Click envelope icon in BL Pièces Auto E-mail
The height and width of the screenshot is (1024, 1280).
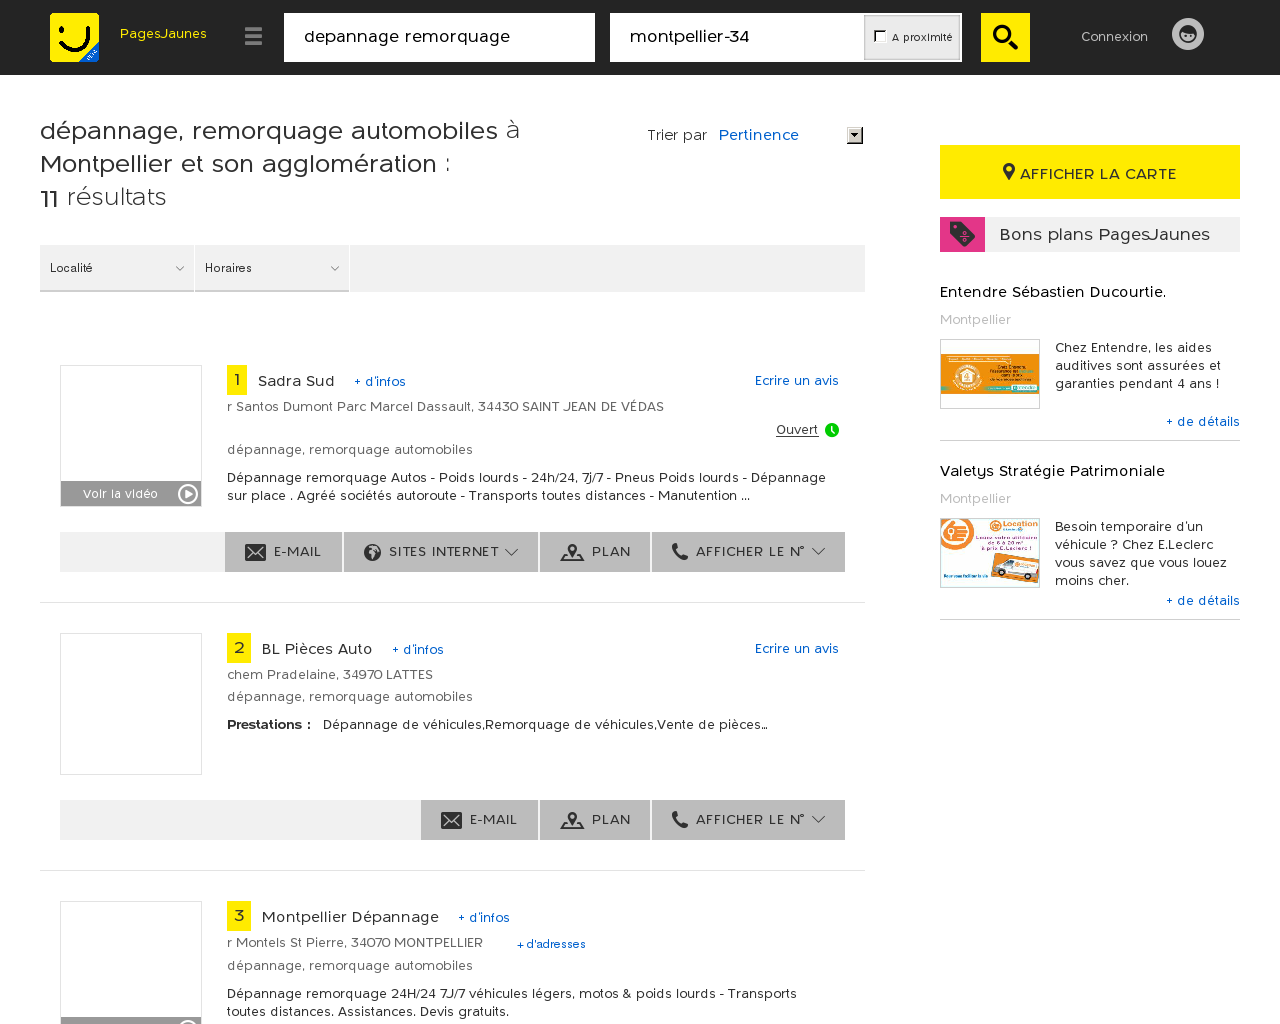452,820
